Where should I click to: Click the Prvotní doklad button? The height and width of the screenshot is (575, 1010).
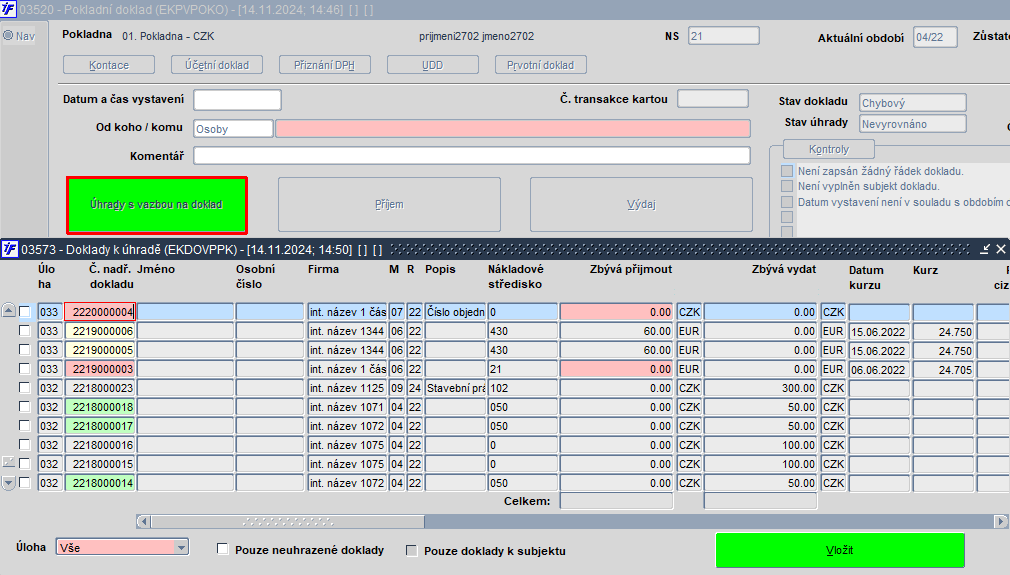point(541,65)
